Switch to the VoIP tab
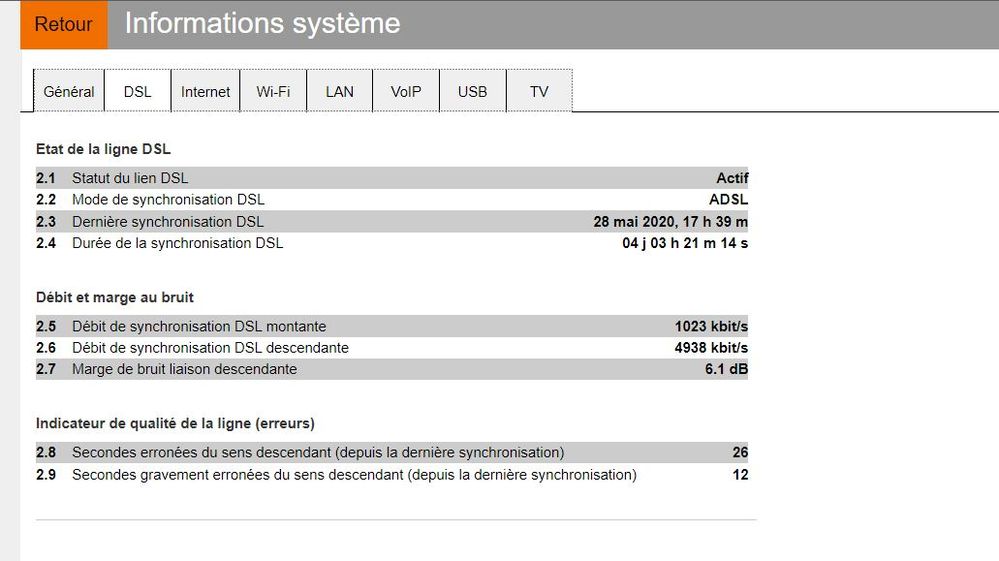Image resolution: width=999 pixels, height=561 pixels. (x=406, y=91)
